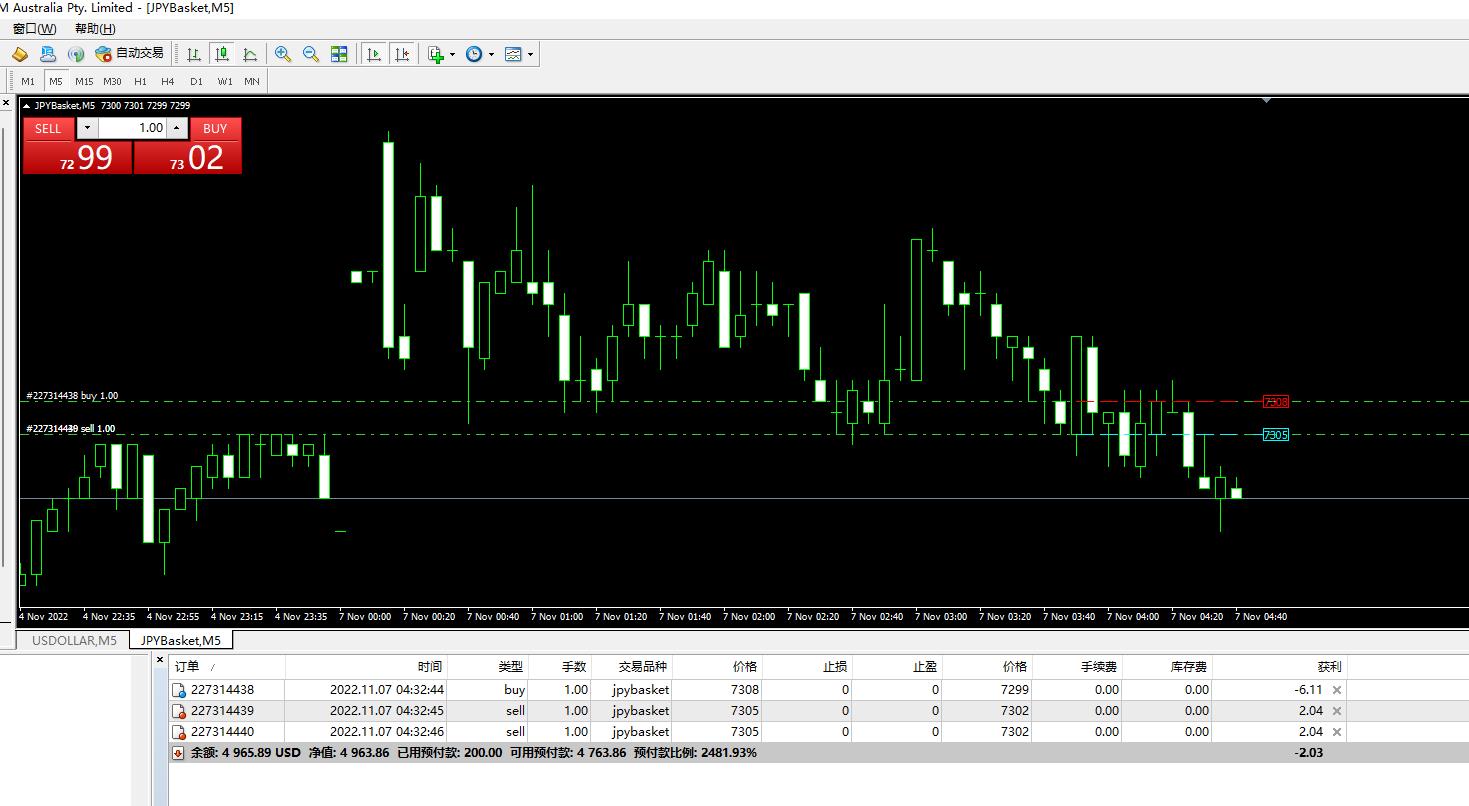Screen dimensions: 1469x806
Task: Open the signals radio-wave icon
Action: (x=76, y=54)
